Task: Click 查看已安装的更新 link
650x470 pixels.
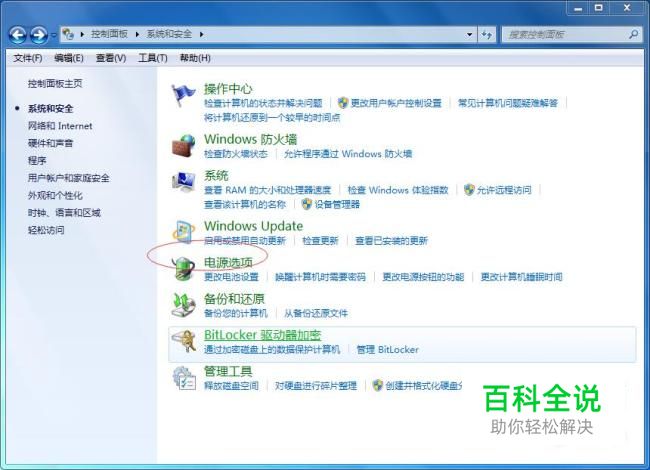Action: click(391, 241)
